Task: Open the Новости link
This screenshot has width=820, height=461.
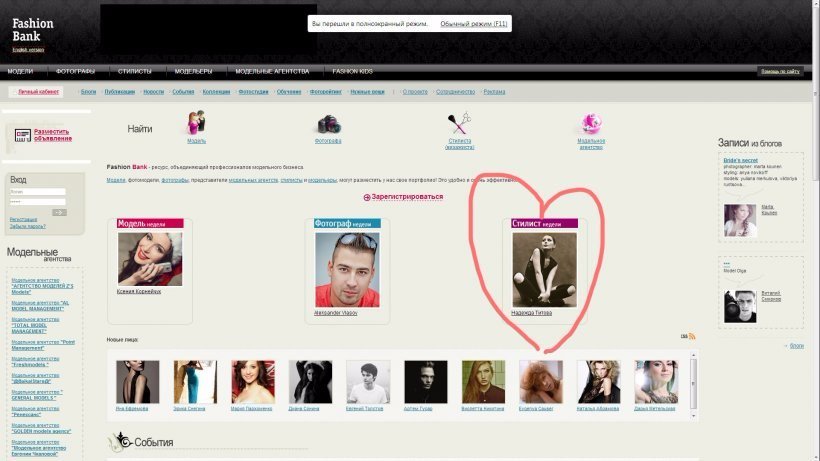Action: coord(153,91)
